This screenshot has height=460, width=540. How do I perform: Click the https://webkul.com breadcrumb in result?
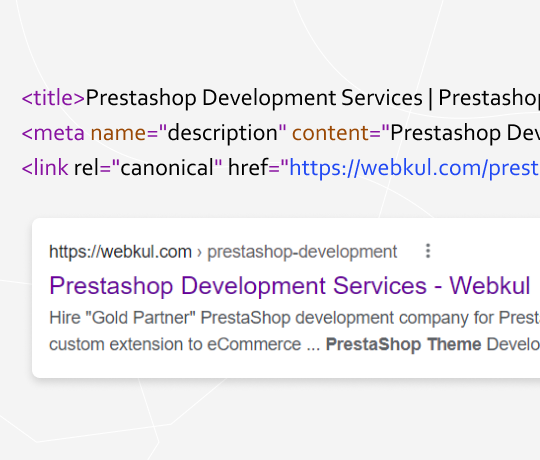coord(121,252)
